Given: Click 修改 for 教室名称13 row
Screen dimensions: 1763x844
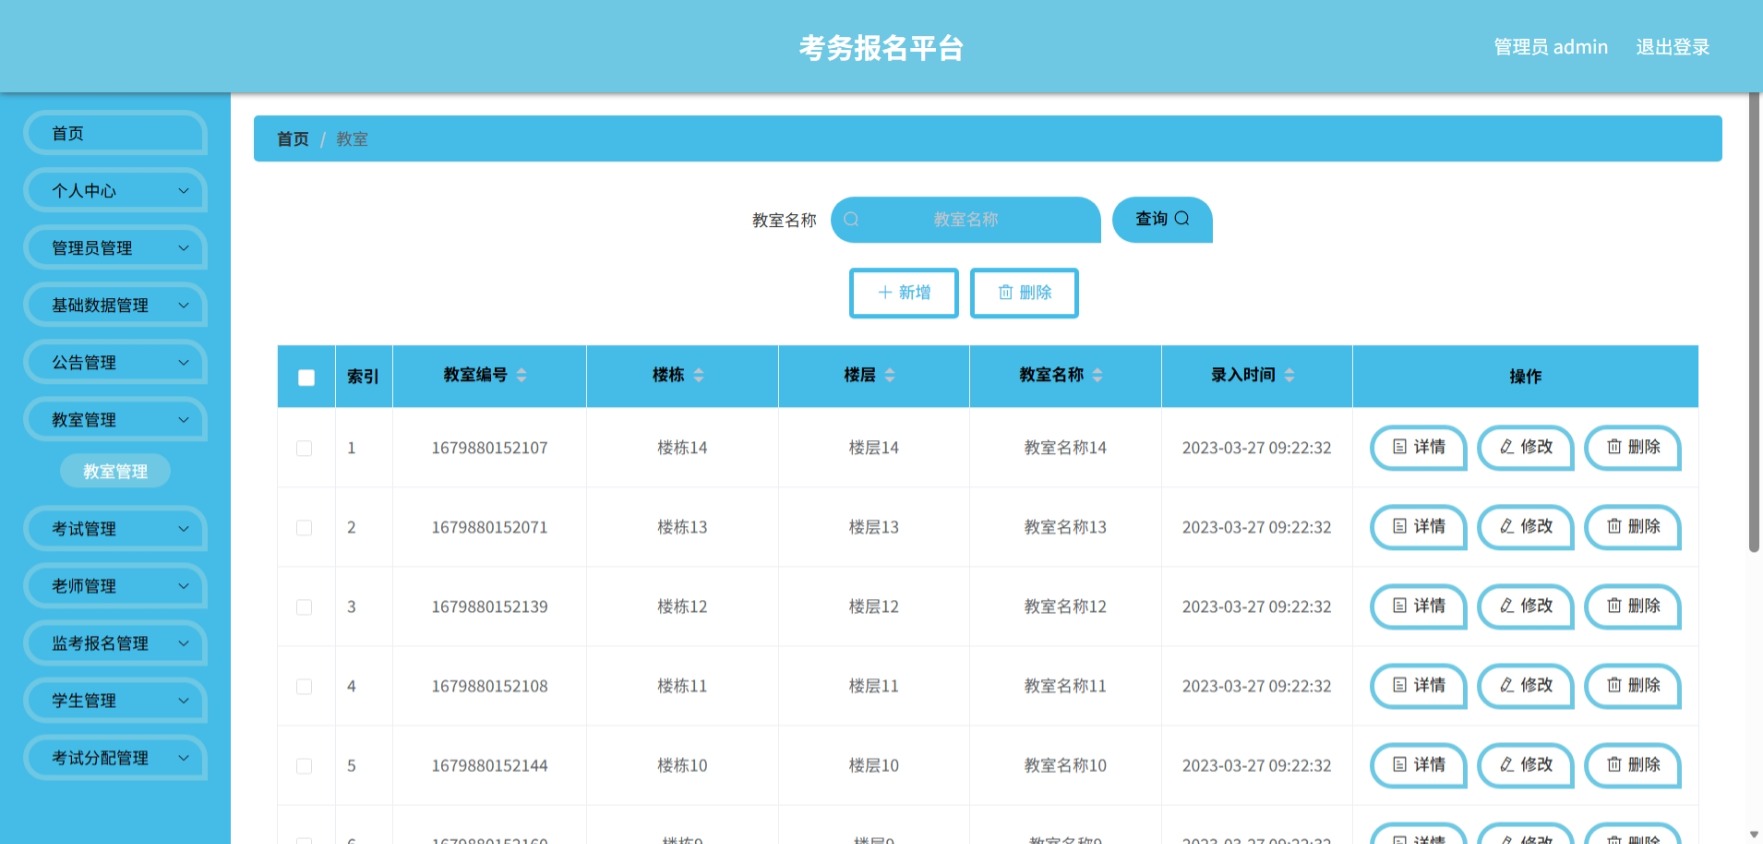Looking at the screenshot, I should coord(1526,527).
